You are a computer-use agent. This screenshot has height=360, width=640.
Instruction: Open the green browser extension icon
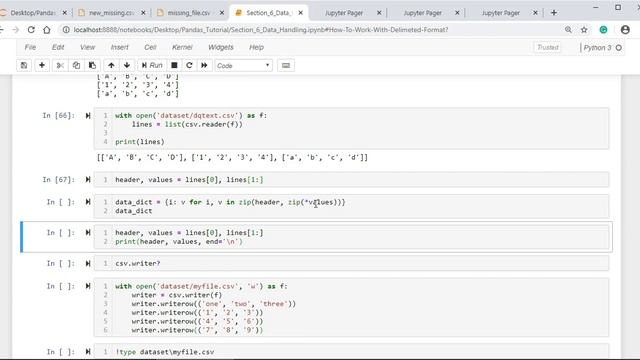pos(603,29)
